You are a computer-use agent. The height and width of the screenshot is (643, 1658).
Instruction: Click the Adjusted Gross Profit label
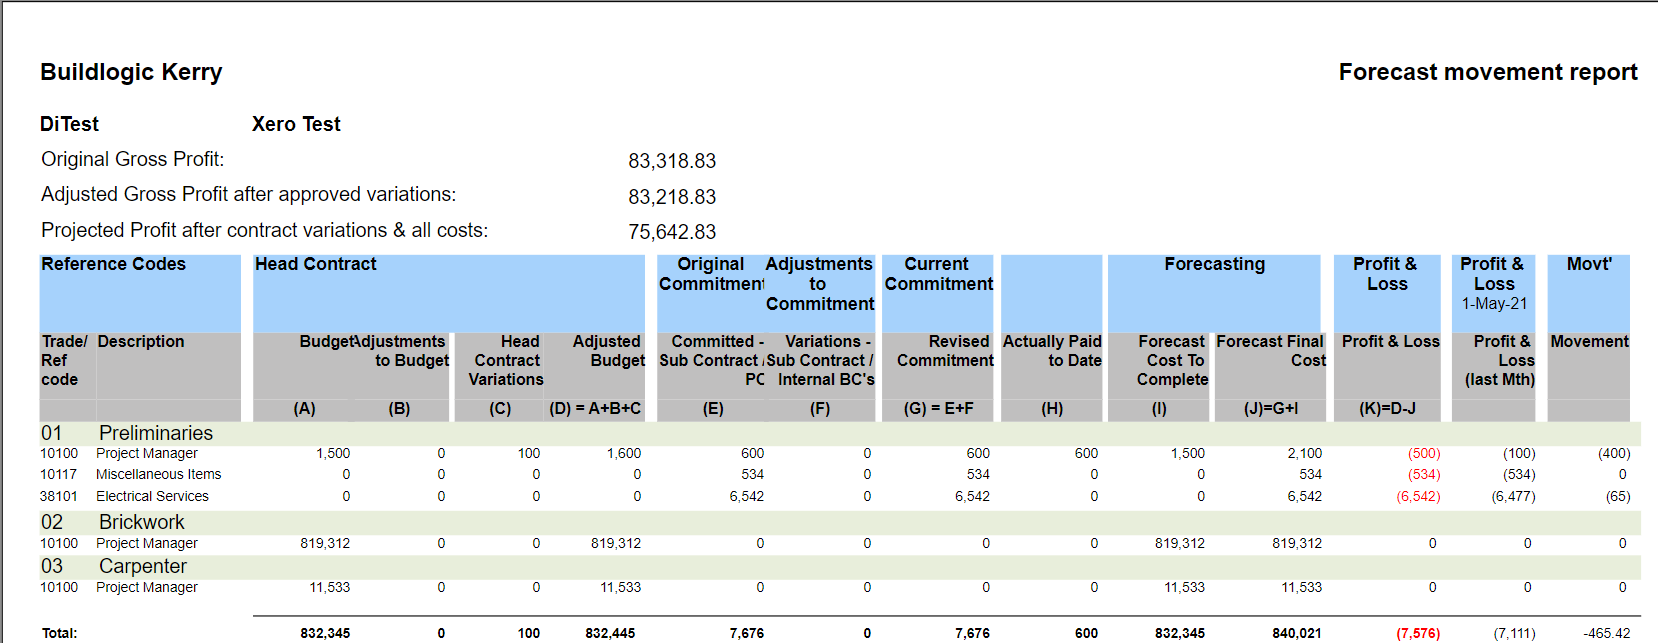click(x=248, y=194)
